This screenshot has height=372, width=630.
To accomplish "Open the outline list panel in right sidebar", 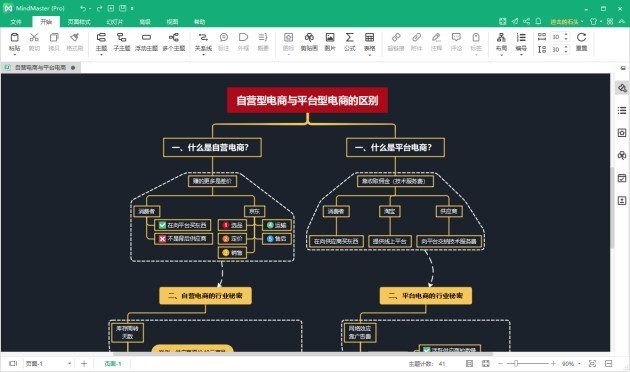I will click(x=622, y=110).
